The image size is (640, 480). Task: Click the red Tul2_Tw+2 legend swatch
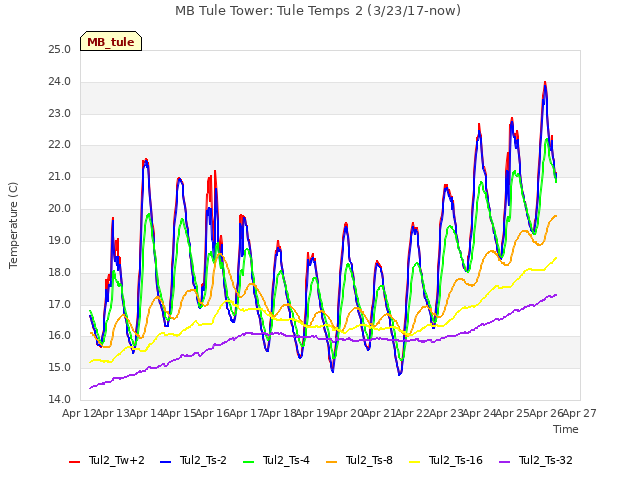(74, 462)
